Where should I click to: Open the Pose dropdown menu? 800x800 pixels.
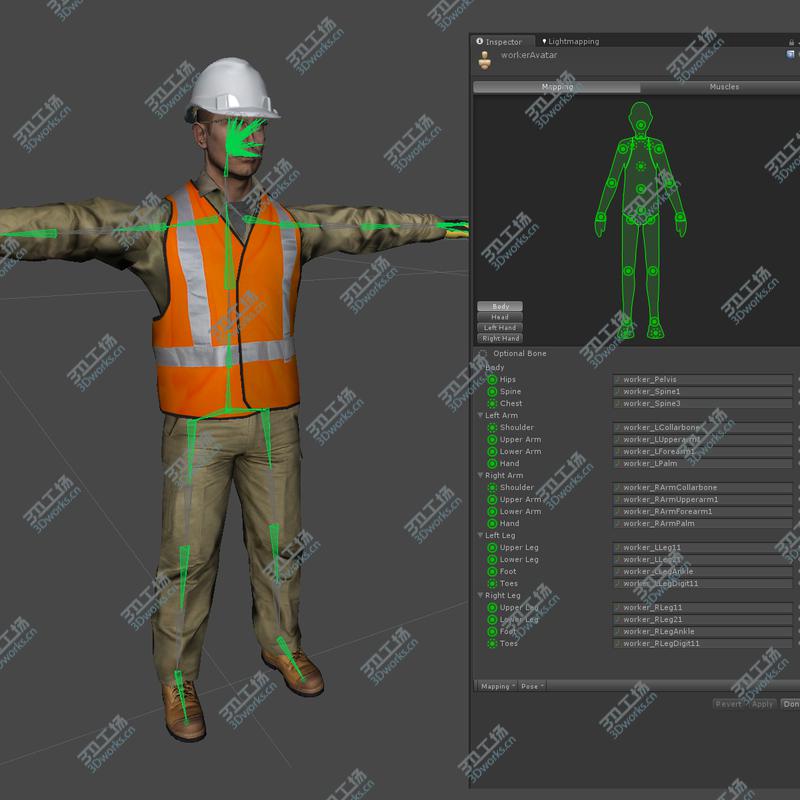click(532, 686)
